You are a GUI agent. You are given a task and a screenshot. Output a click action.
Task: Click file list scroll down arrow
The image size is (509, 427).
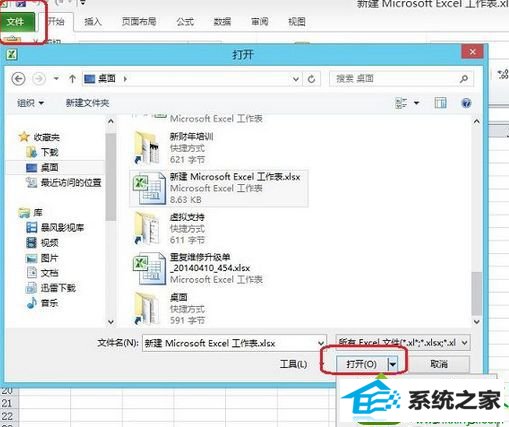477,322
